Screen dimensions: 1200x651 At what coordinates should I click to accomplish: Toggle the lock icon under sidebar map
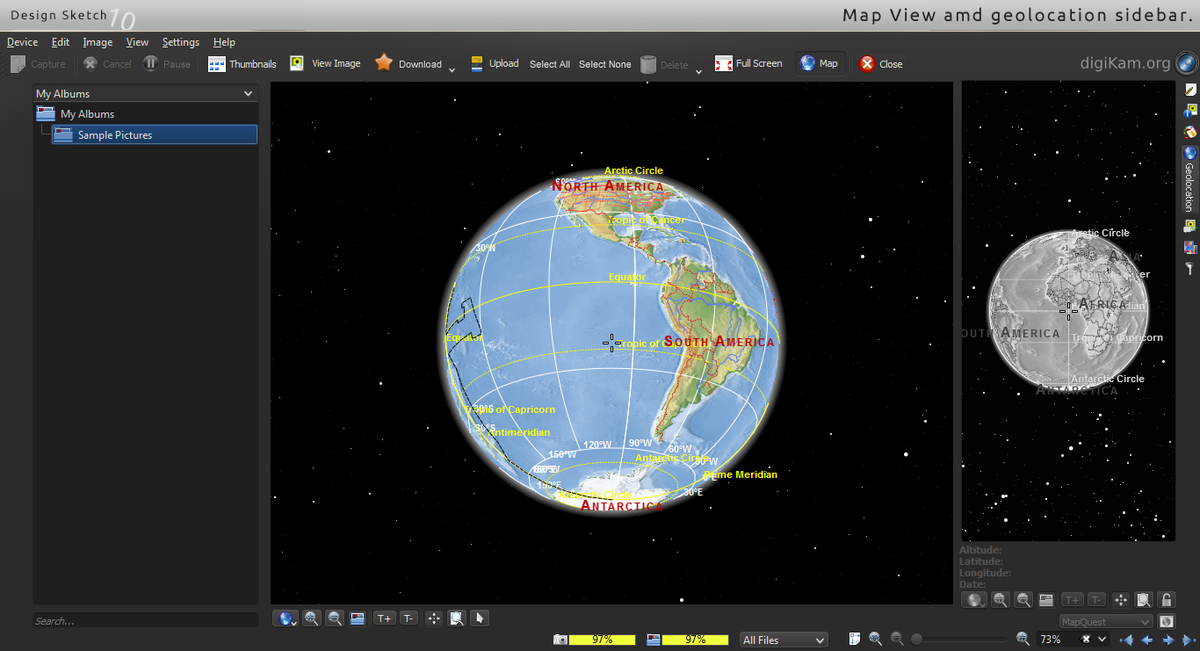click(1166, 600)
